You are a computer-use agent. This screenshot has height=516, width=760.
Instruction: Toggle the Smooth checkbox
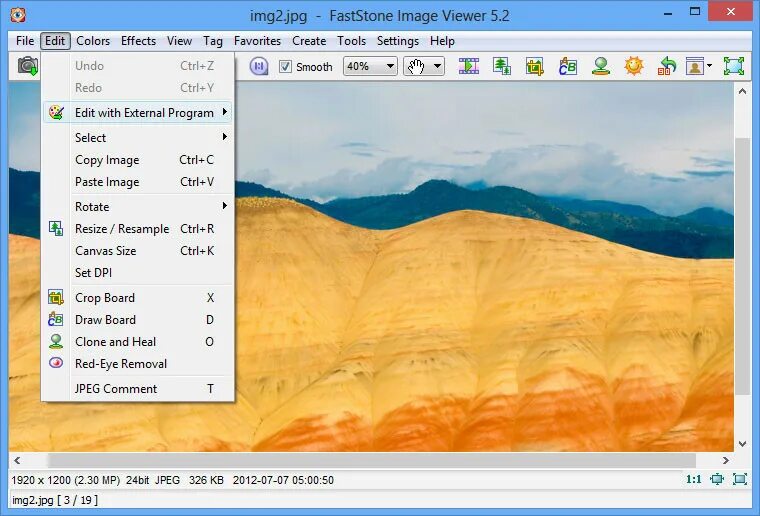click(285, 66)
